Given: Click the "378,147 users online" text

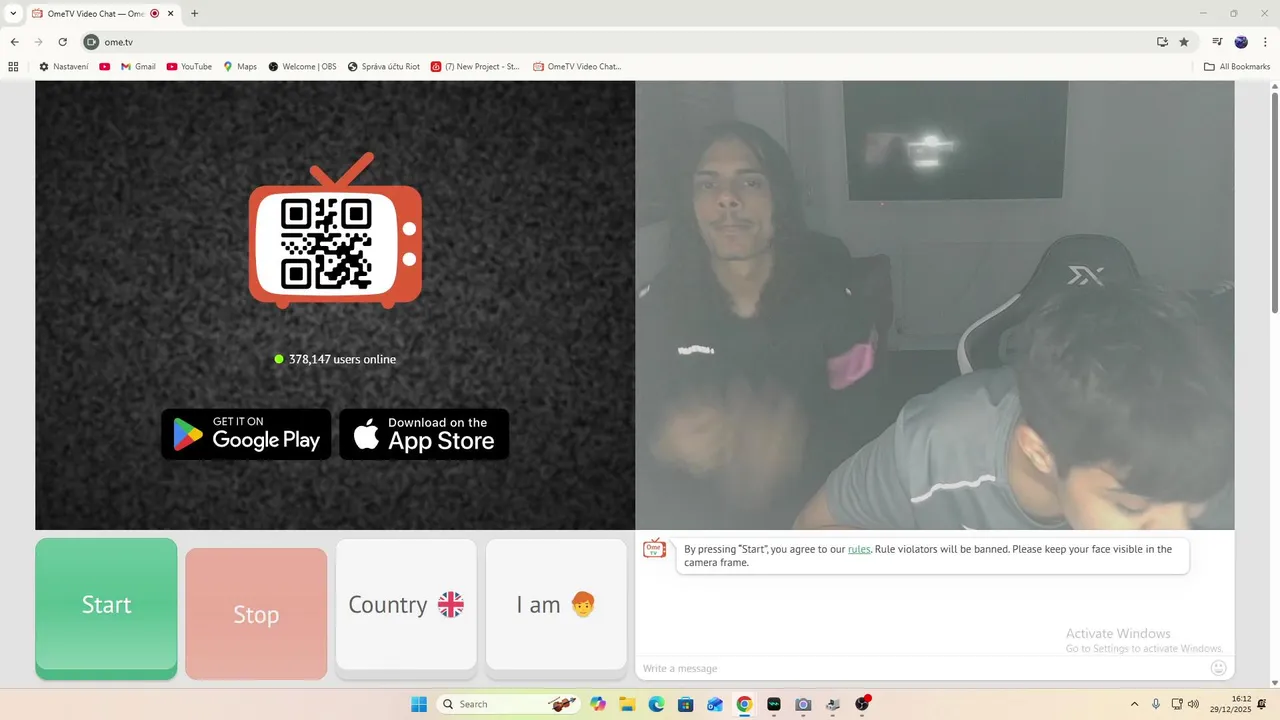Looking at the screenshot, I should (x=342, y=359).
